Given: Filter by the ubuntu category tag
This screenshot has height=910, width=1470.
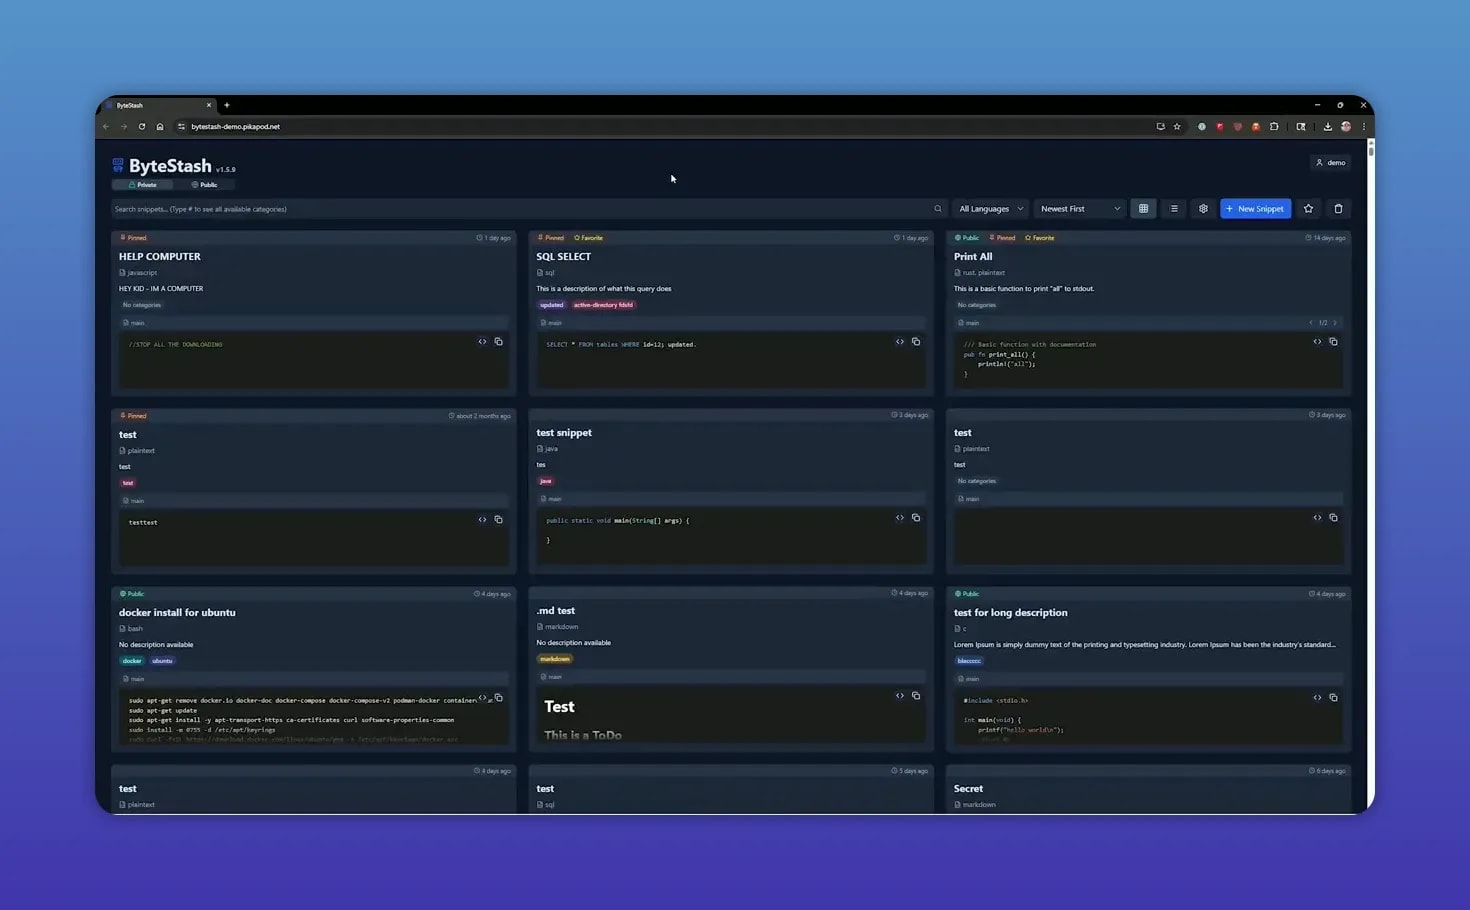Looking at the screenshot, I should coord(162,661).
